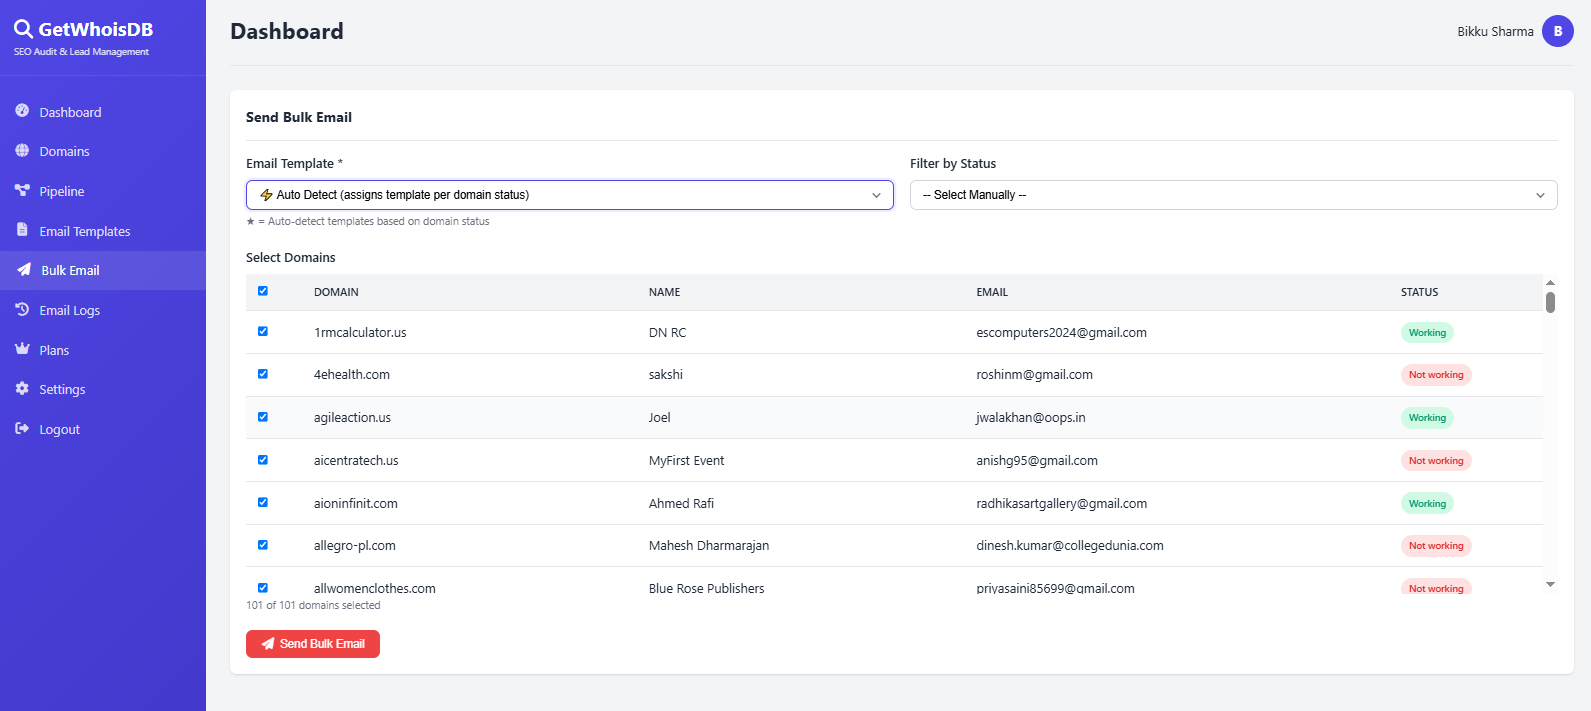Uncheck the checkbox for allegro-pl.com

click(x=263, y=545)
